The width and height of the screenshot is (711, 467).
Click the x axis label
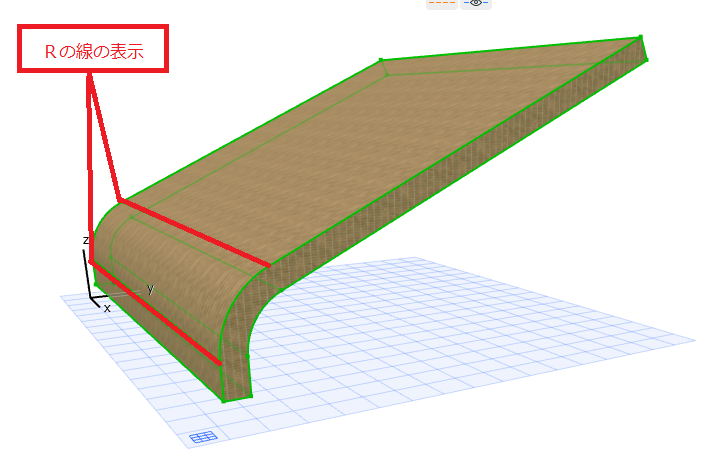107,309
